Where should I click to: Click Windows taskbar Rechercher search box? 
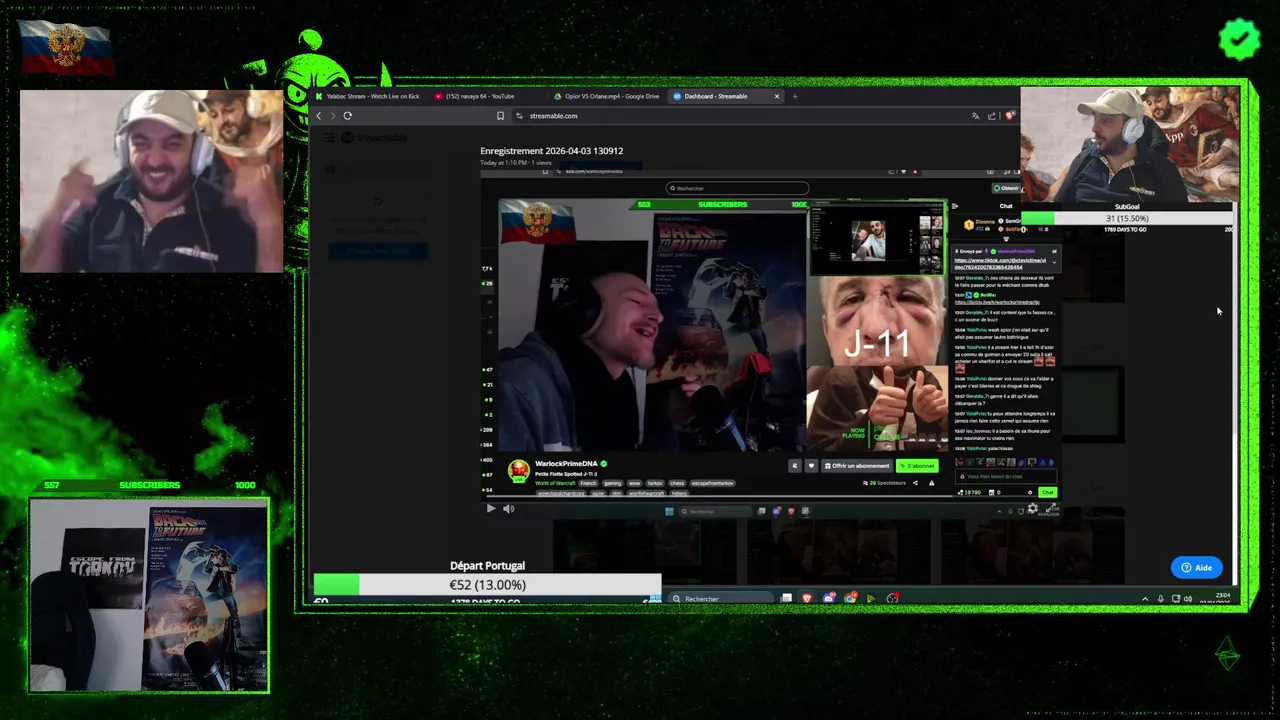pos(721,598)
